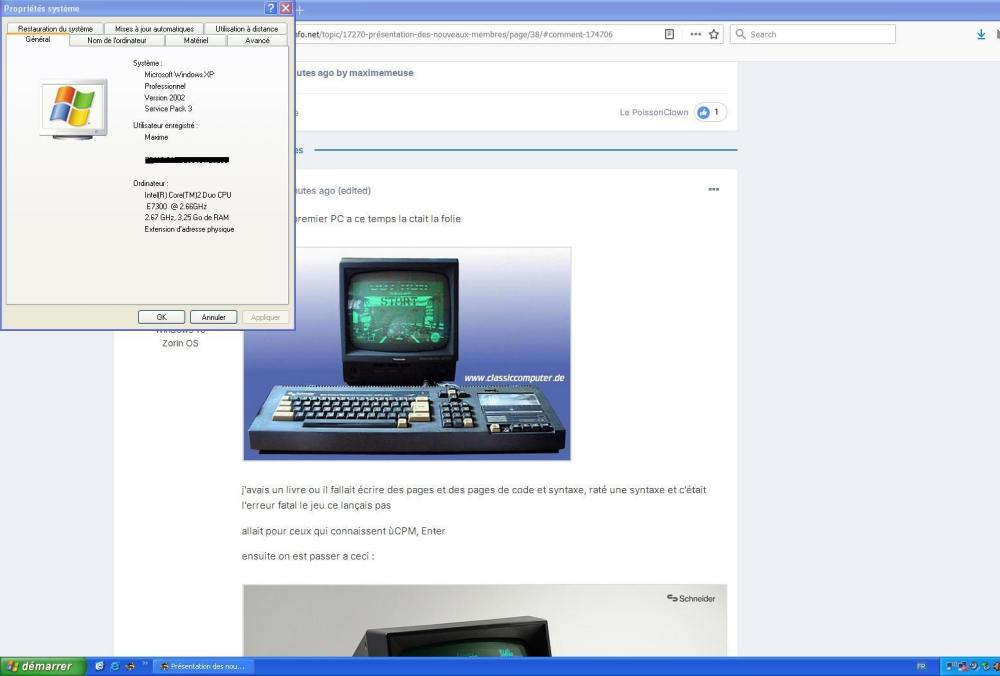Close the Propriétés système dialog
This screenshot has width=1000, height=676.
click(286, 8)
